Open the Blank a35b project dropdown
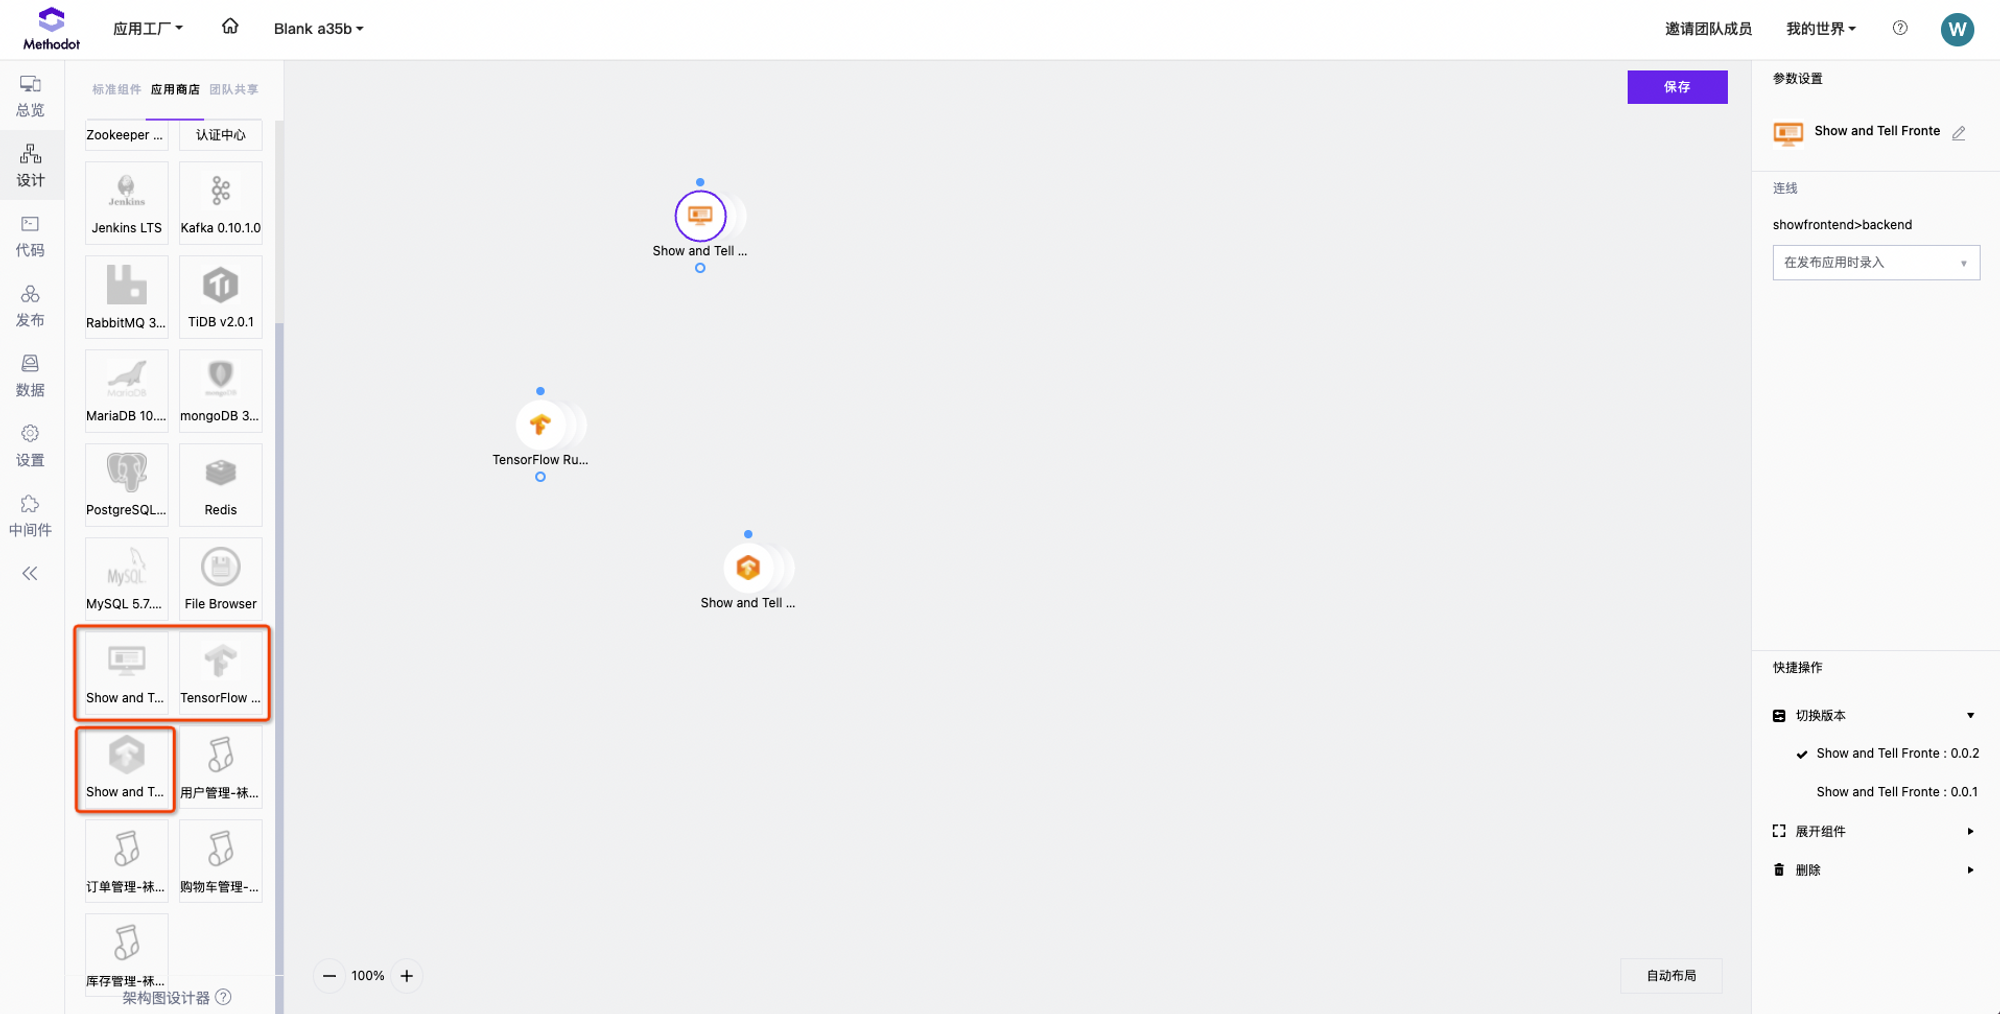 tap(318, 29)
